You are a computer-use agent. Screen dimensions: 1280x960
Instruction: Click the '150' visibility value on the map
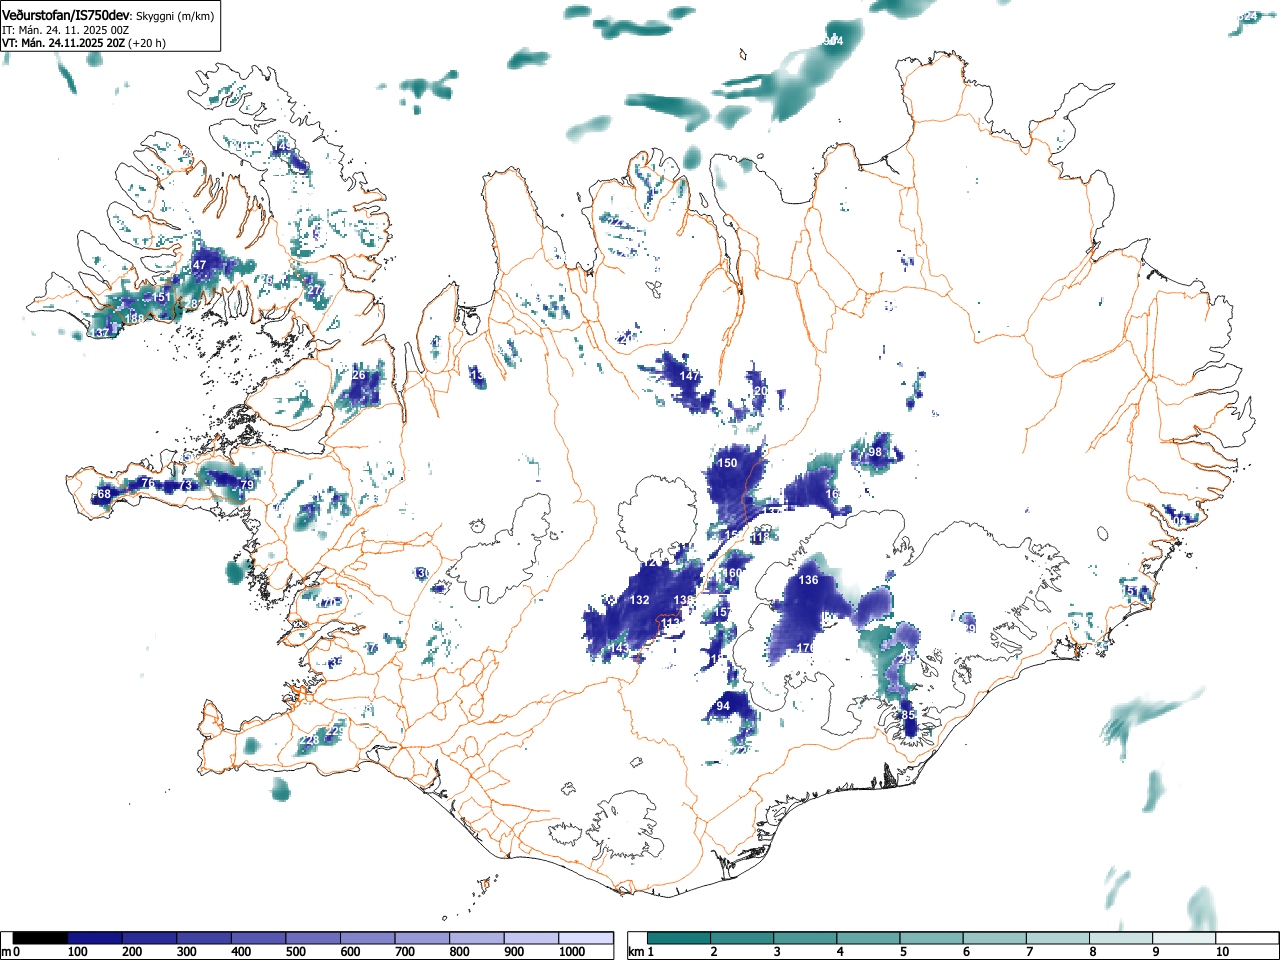click(x=727, y=463)
